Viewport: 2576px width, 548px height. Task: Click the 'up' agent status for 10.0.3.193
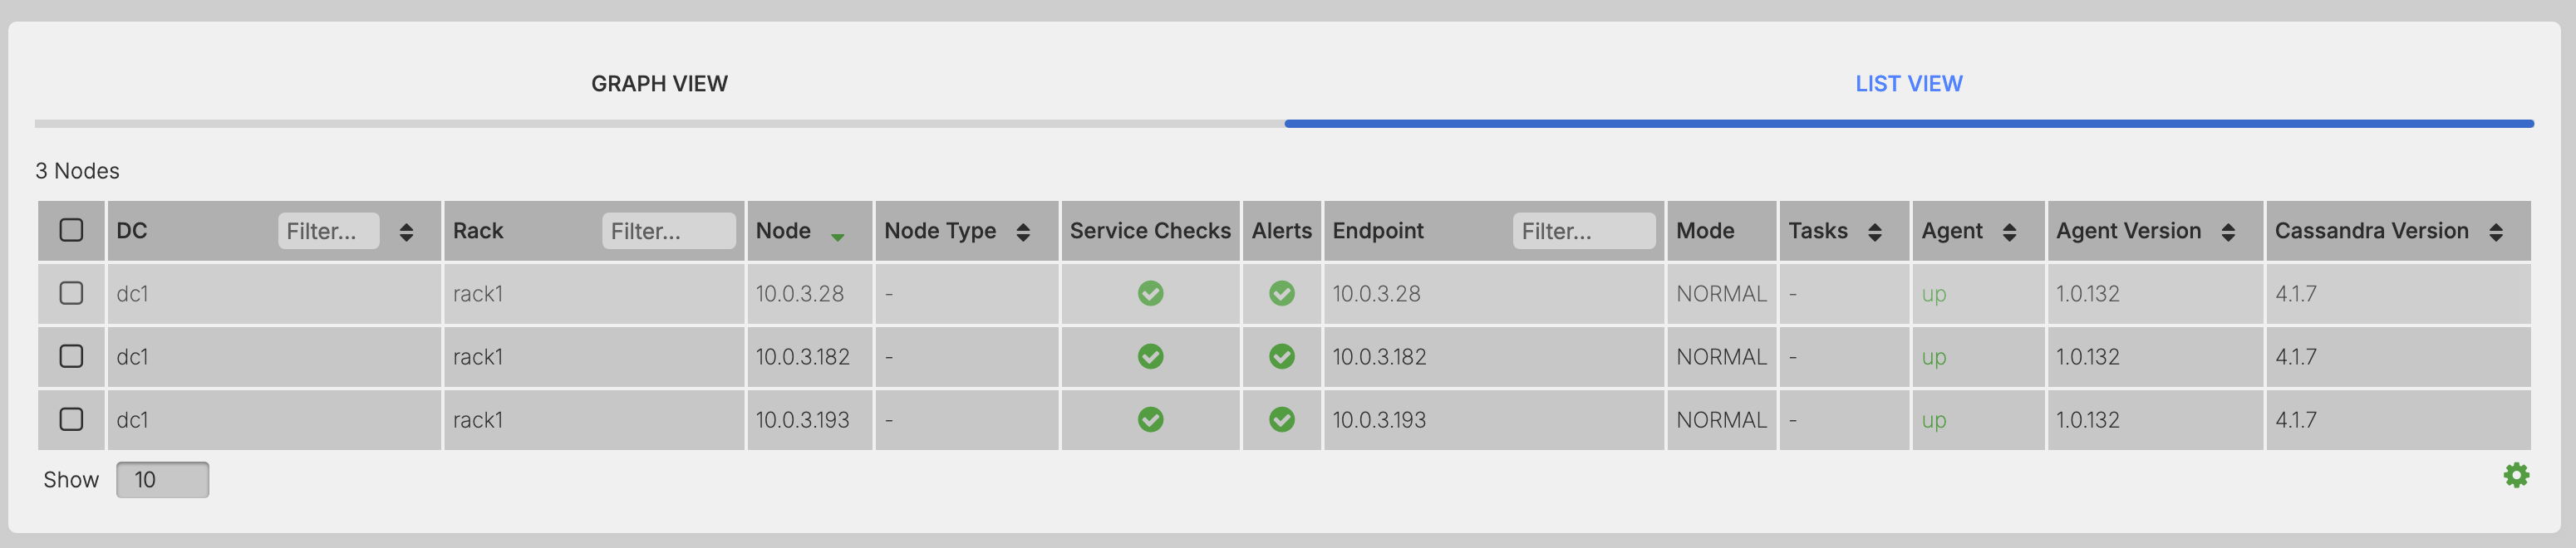point(1933,420)
